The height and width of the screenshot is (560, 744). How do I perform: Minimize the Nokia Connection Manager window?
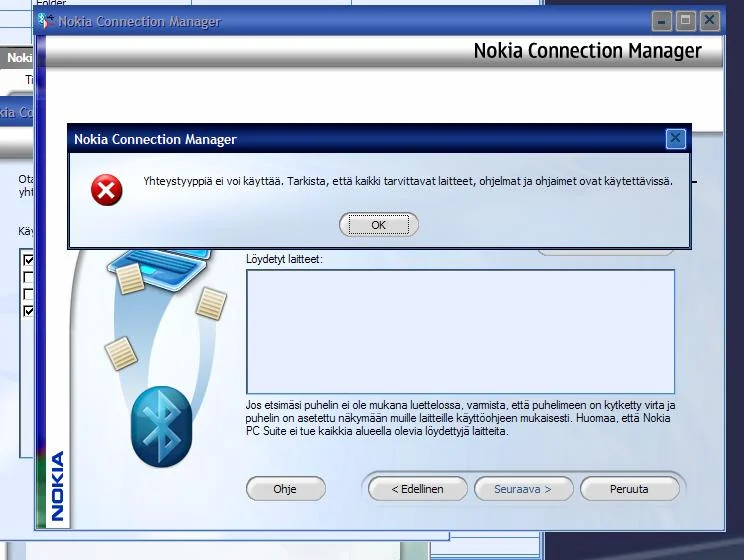661,20
